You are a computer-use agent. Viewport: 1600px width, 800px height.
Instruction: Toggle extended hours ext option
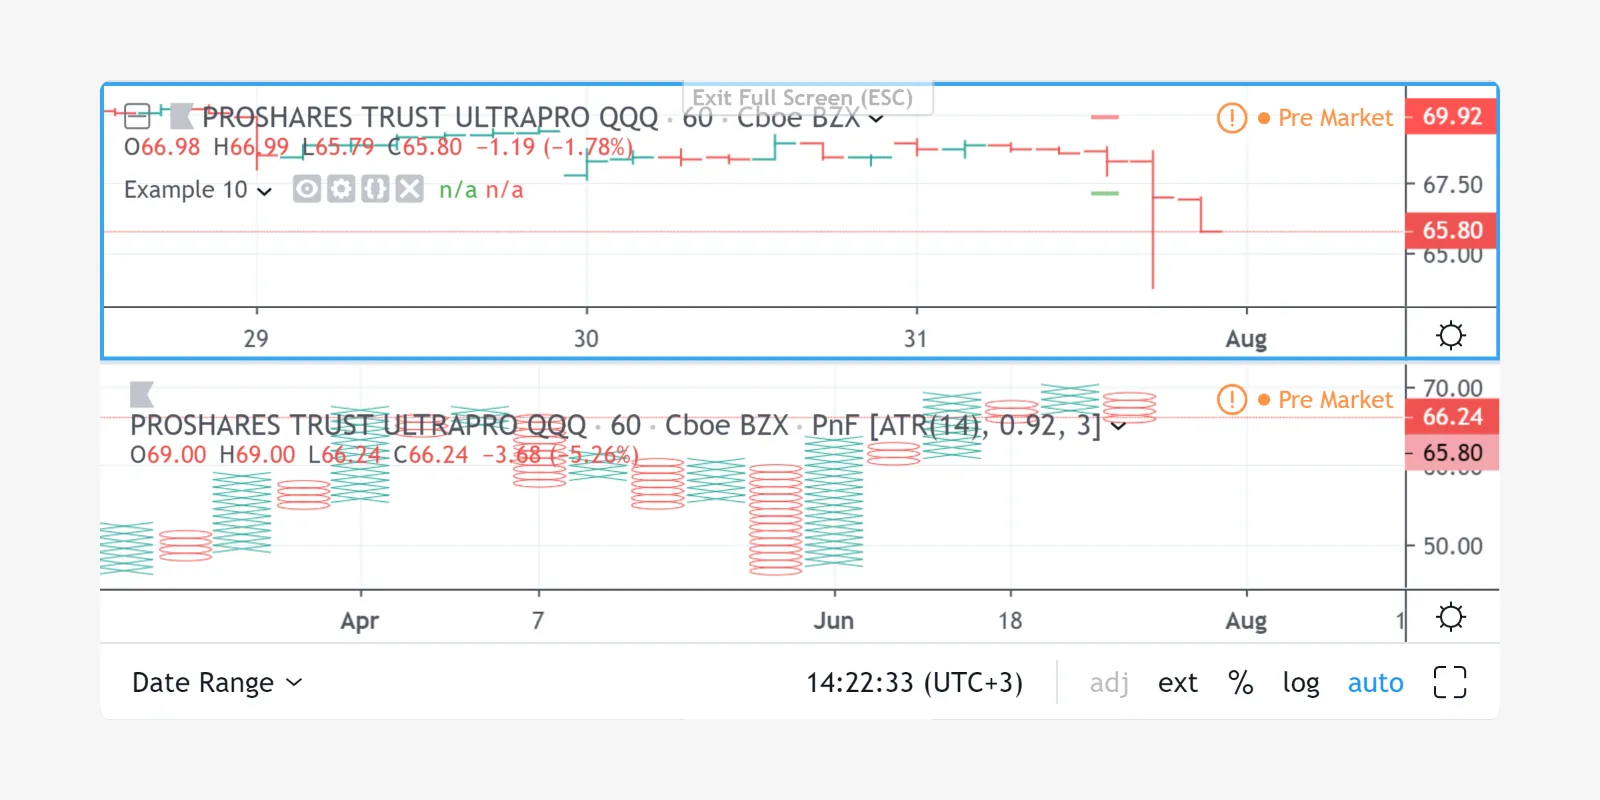click(1178, 683)
